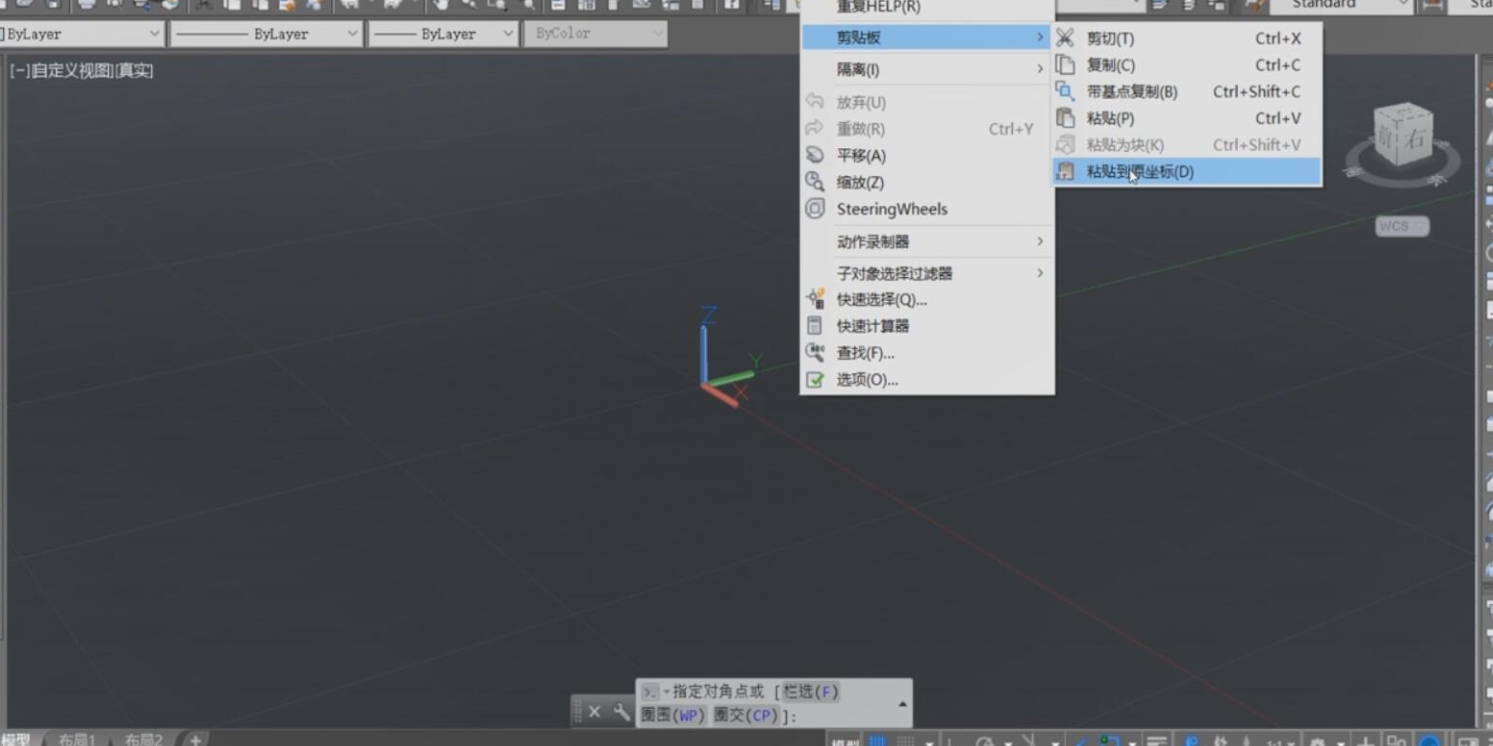Click the pan icon beside 平移(A)

(815, 155)
